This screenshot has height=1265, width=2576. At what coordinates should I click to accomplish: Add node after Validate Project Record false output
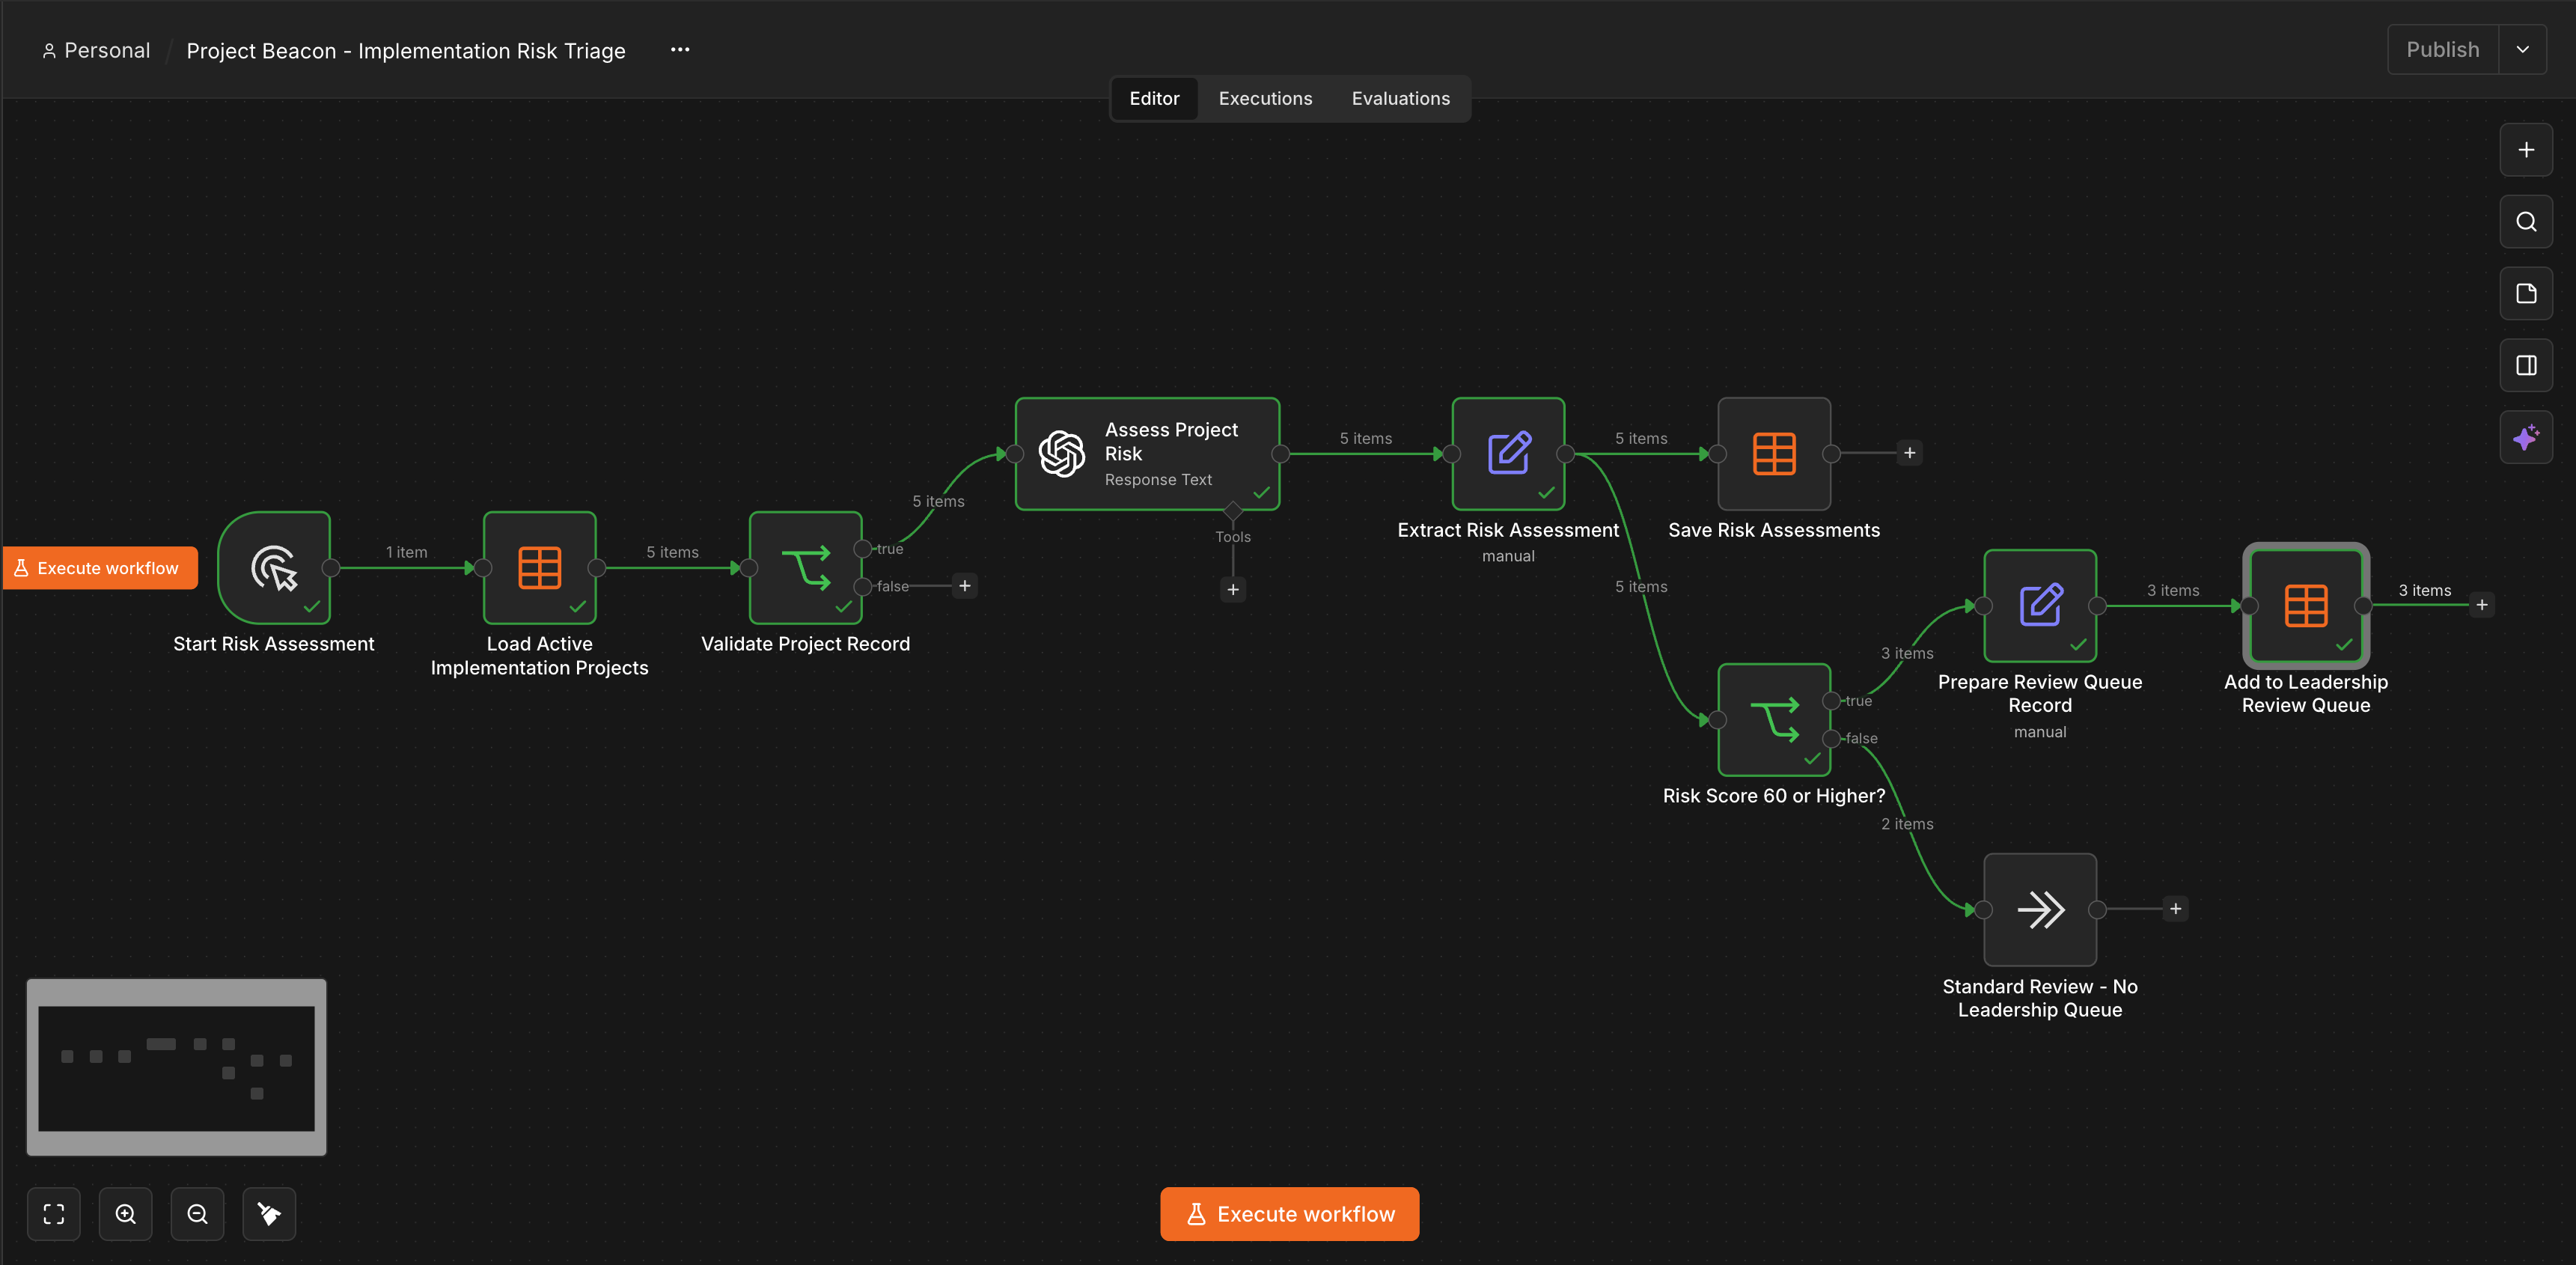pyautogui.click(x=965, y=586)
